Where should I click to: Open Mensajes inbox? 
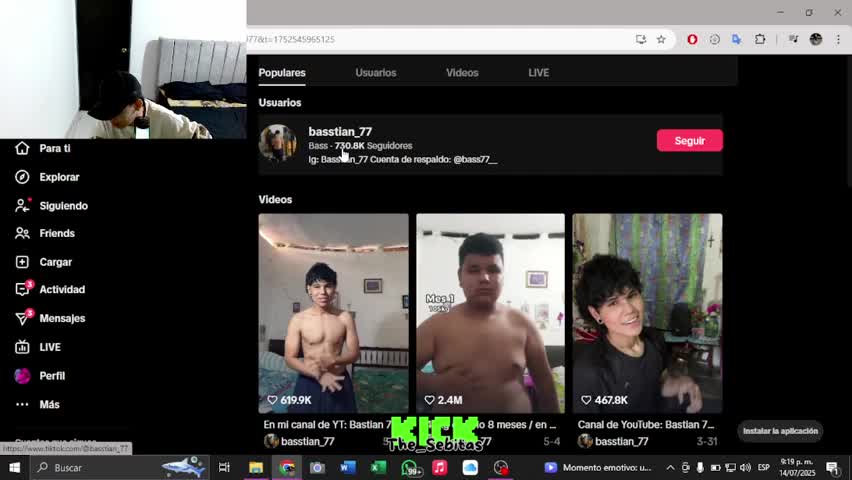coord(50,318)
